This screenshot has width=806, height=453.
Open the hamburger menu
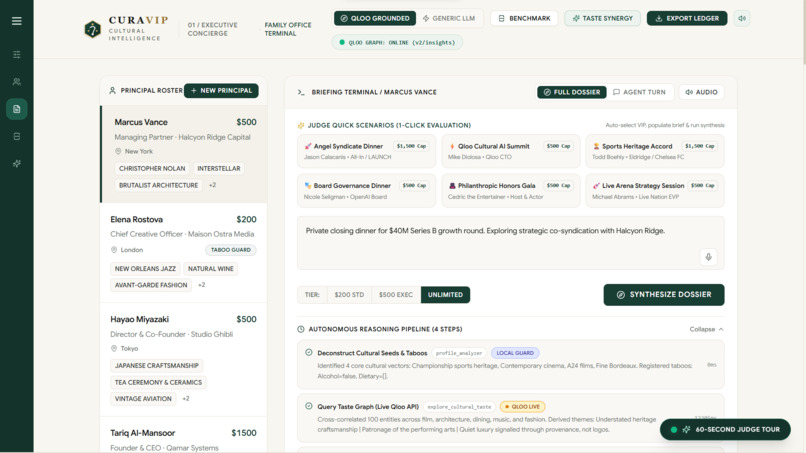pyautogui.click(x=16, y=21)
